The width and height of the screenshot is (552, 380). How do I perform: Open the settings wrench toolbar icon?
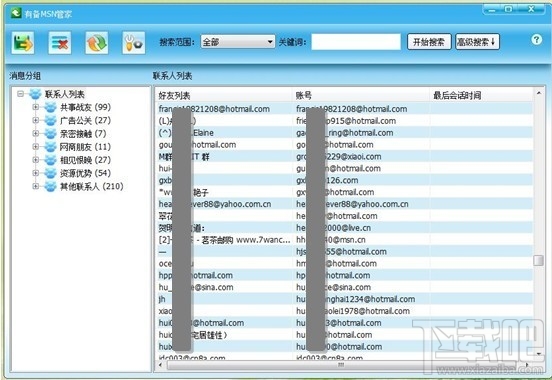click(x=133, y=43)
